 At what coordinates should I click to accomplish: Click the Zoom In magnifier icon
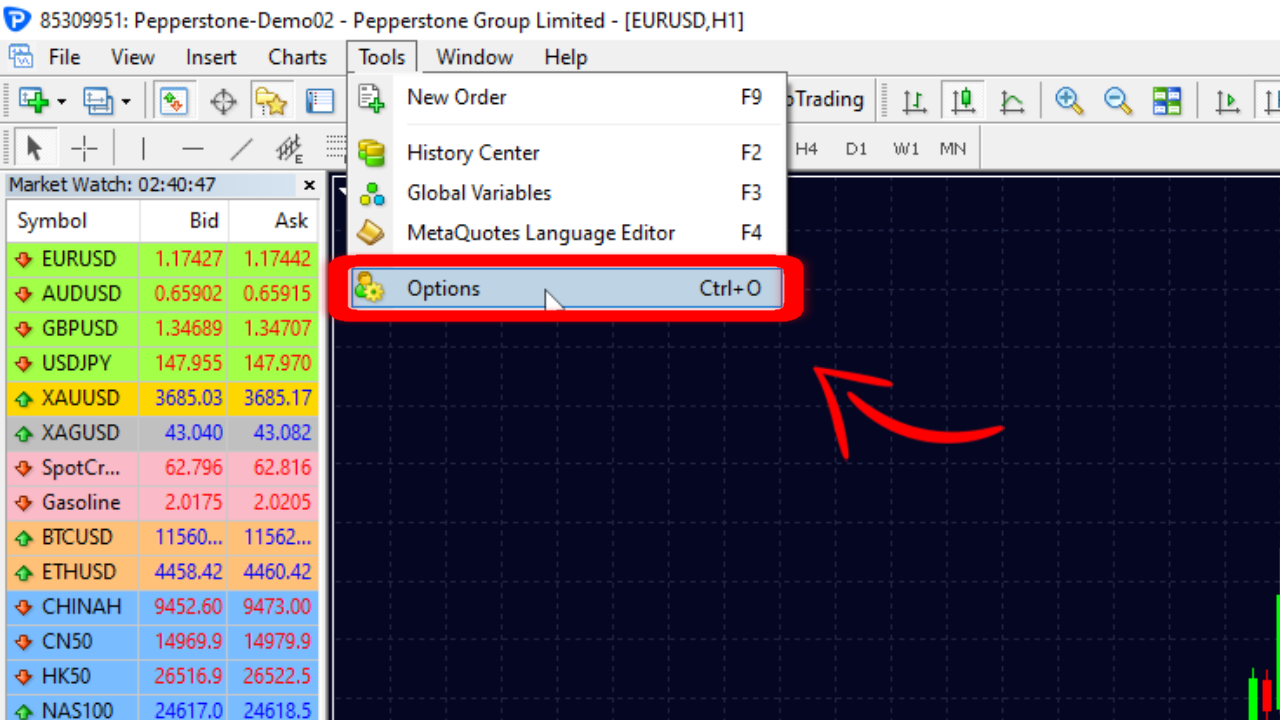[x=1069, y=101]
